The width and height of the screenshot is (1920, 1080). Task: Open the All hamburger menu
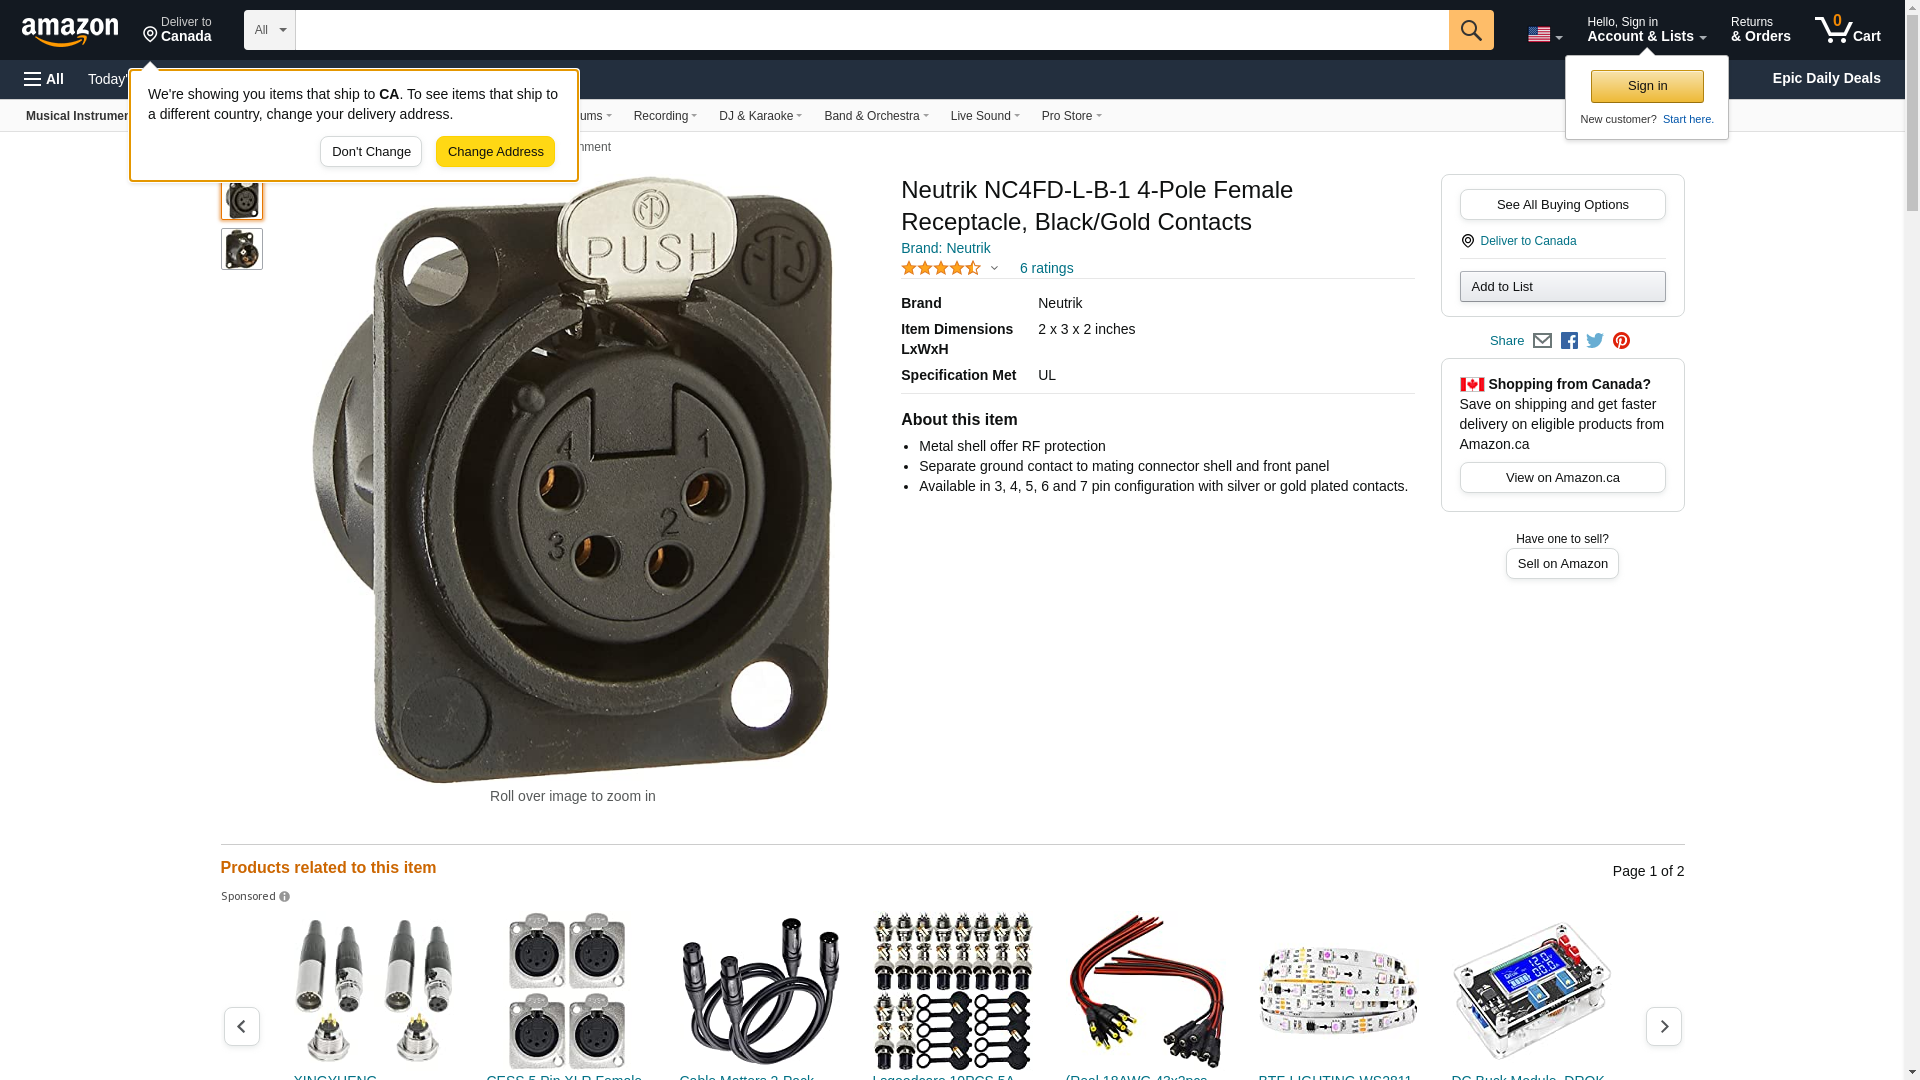pyautogui.click(x=44, y=79)
